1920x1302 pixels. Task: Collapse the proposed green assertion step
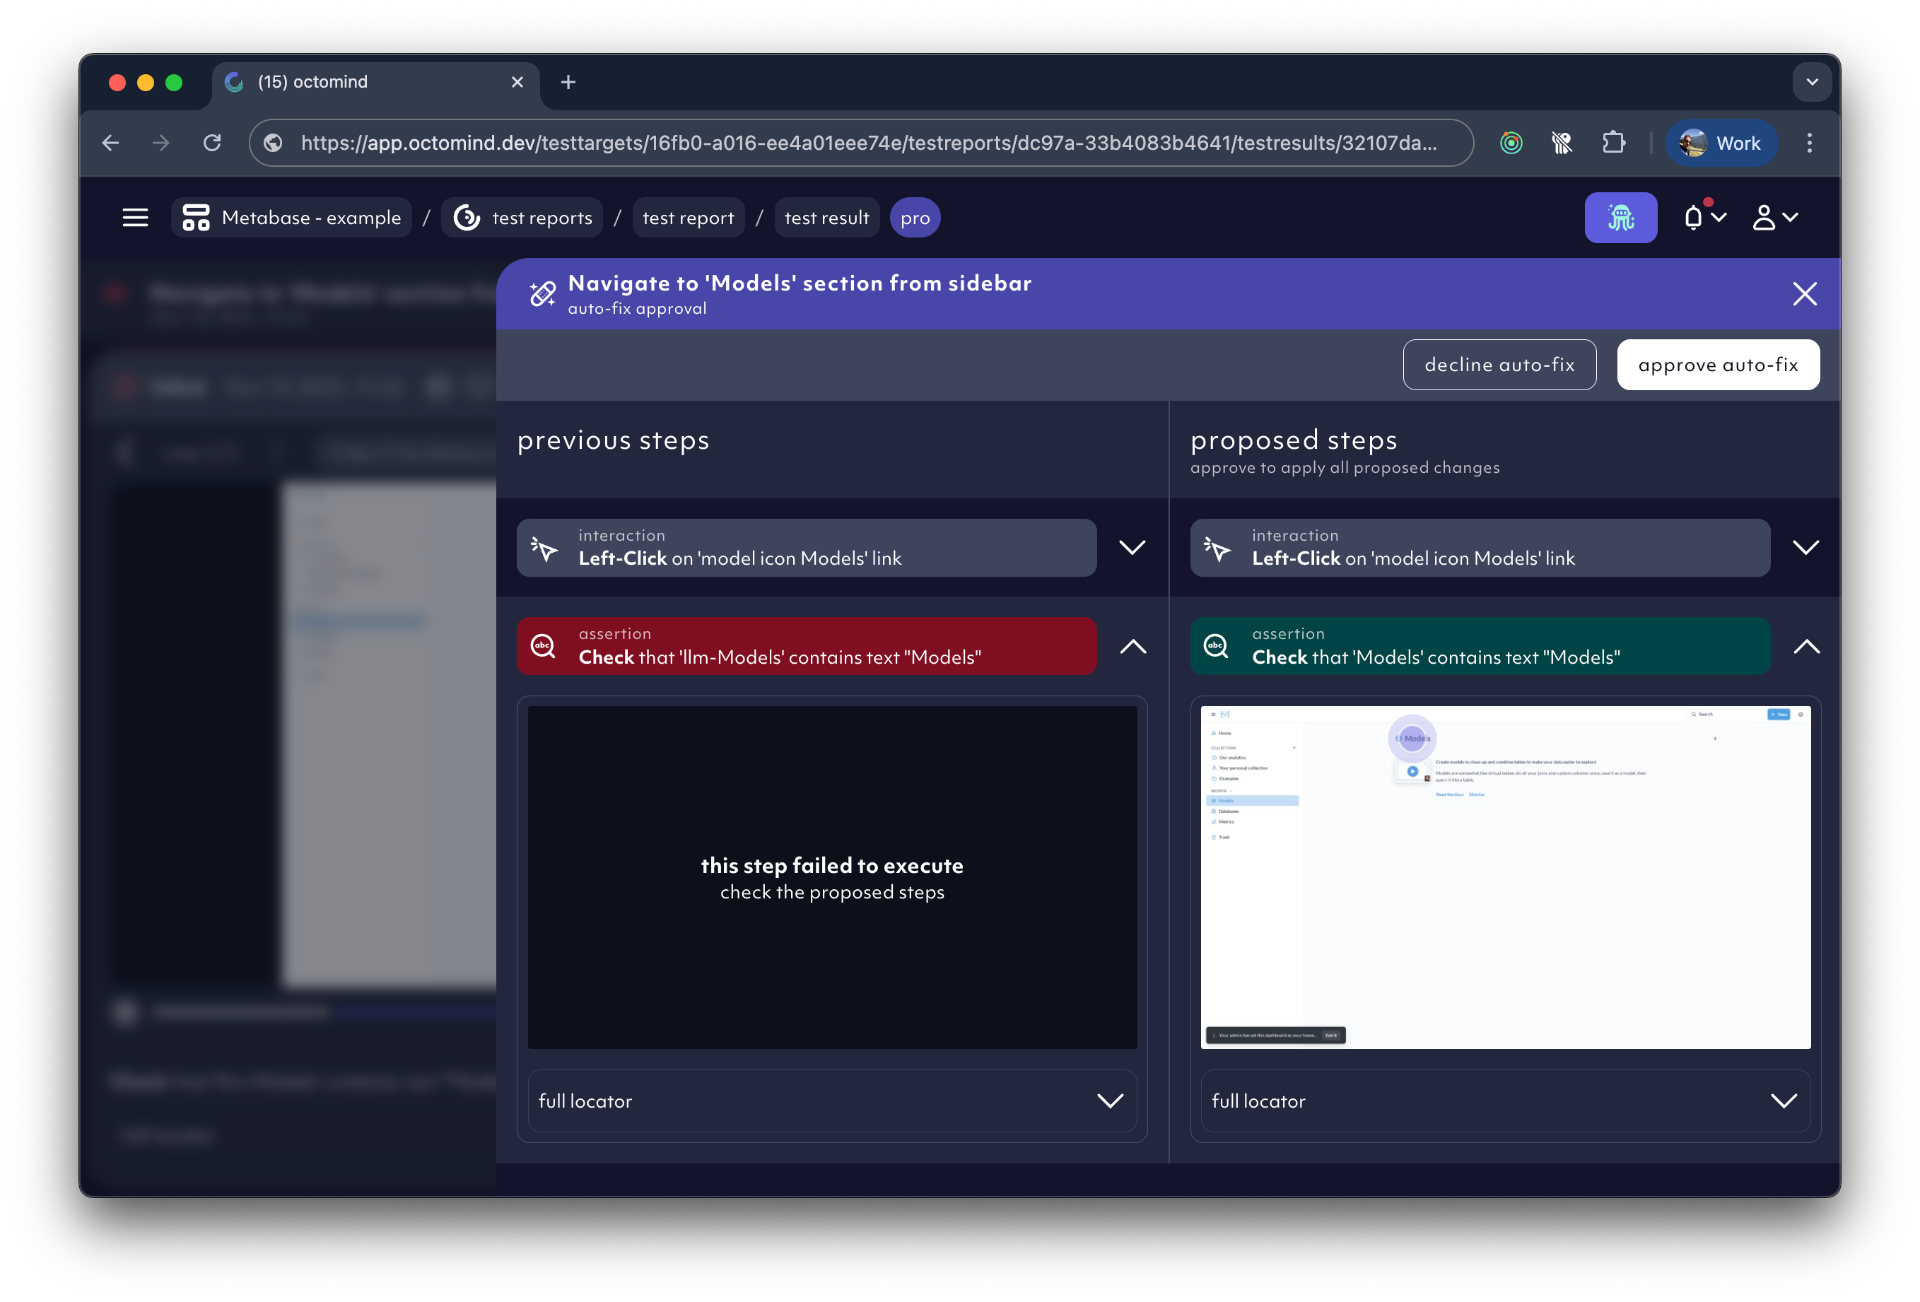tap(1806, 646)
